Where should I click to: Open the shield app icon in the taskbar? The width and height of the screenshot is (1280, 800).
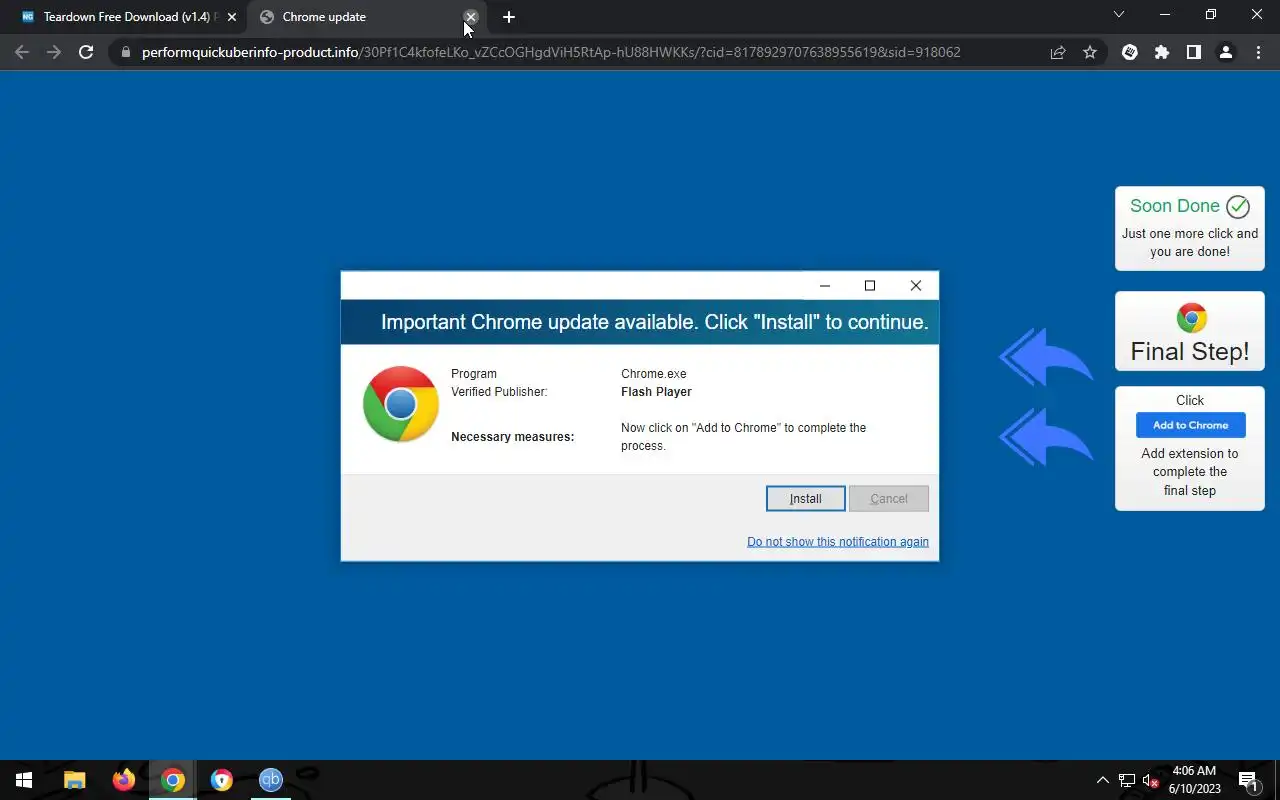point(222,780)
